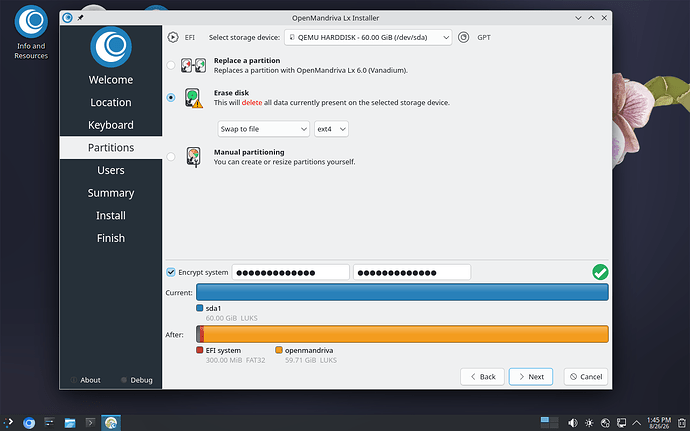Click the OpenMandriva Lx Installer window title
The image size is (690, 431).
335,18
